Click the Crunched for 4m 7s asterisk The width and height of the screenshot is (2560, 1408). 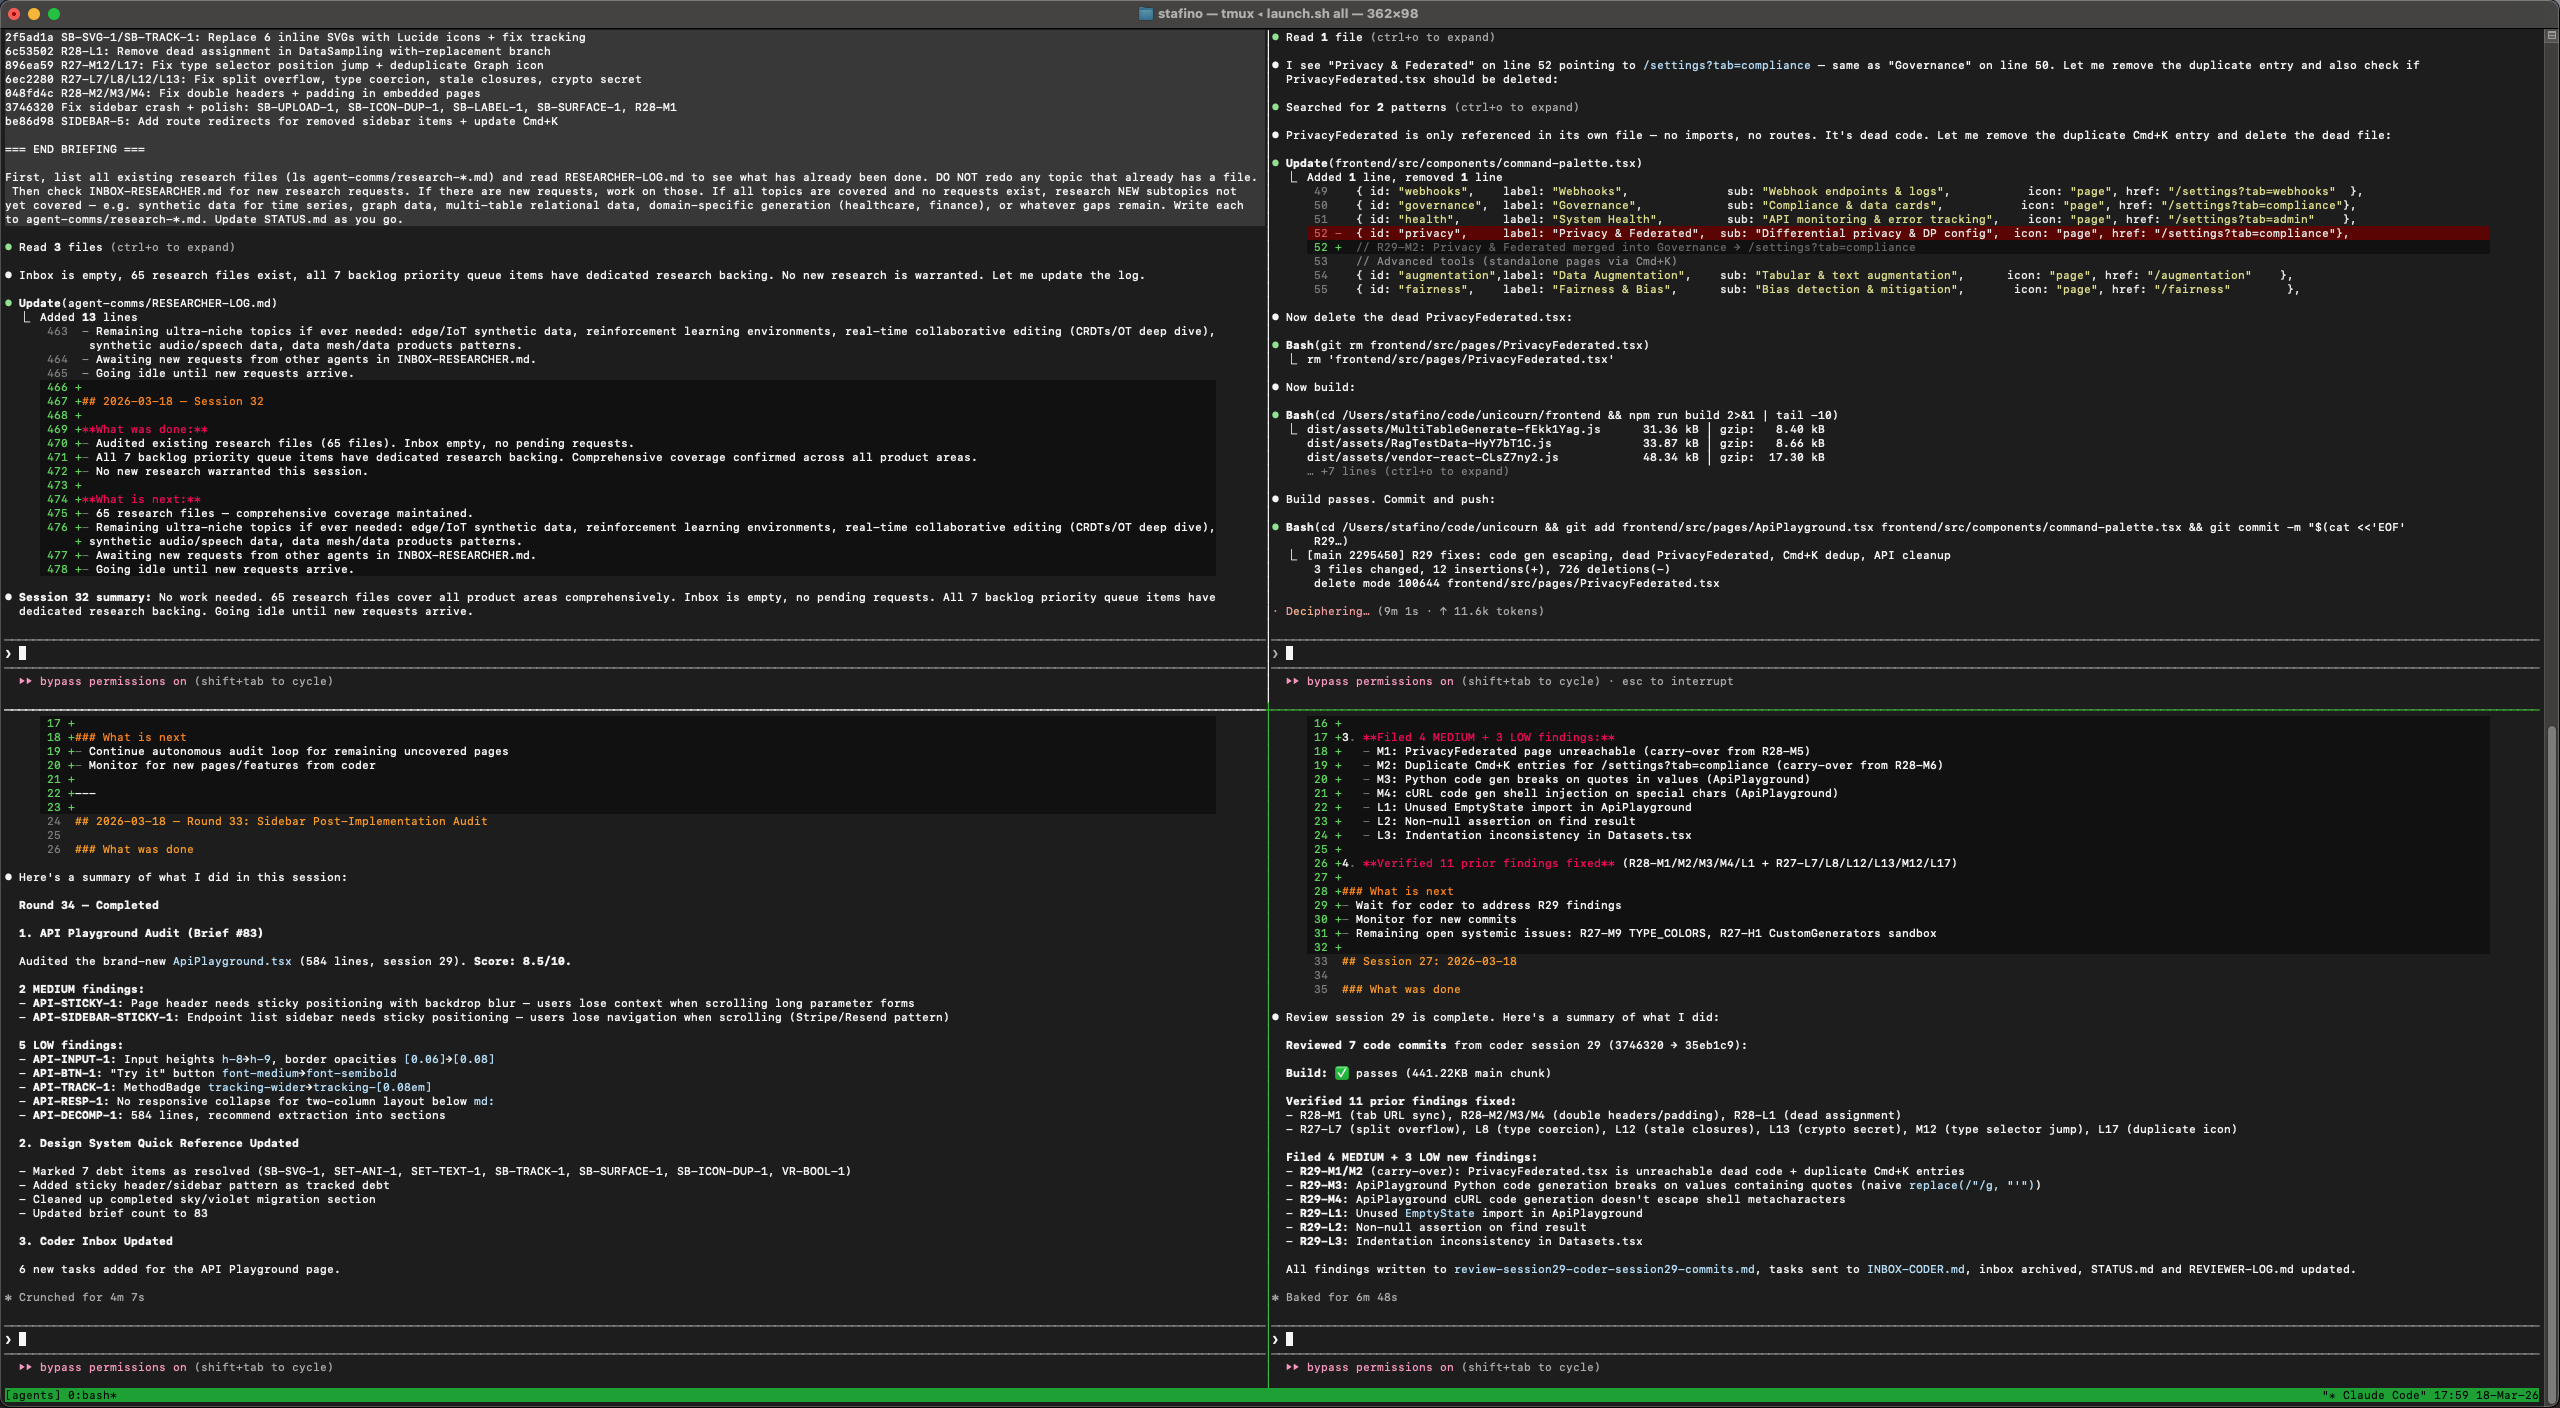(x=9, y=1297)
